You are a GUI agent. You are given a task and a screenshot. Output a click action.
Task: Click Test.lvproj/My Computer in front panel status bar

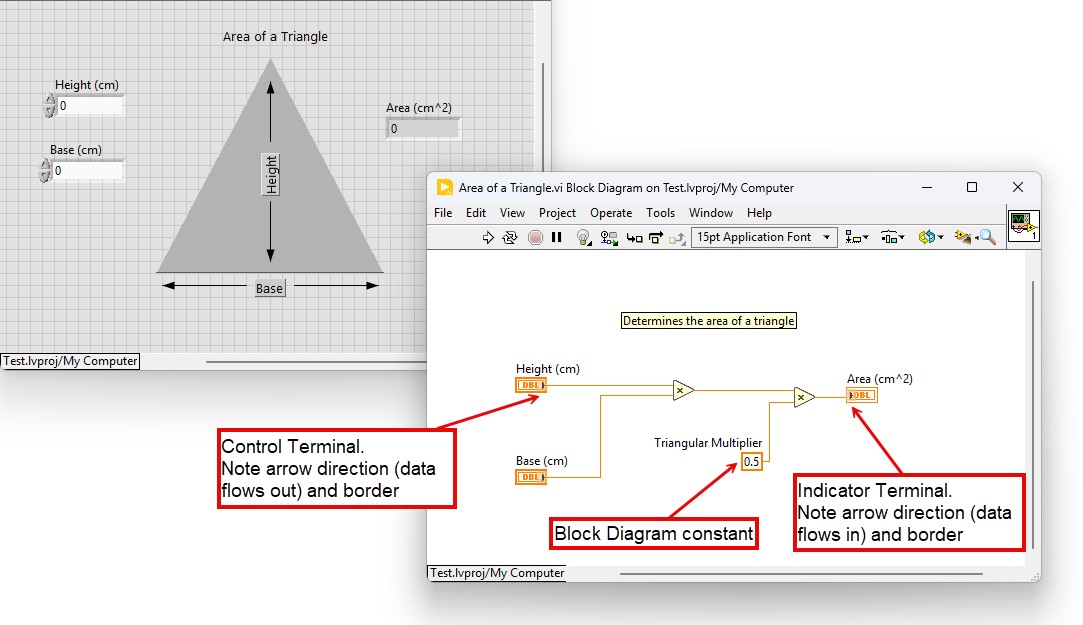[x=70, y=361]
